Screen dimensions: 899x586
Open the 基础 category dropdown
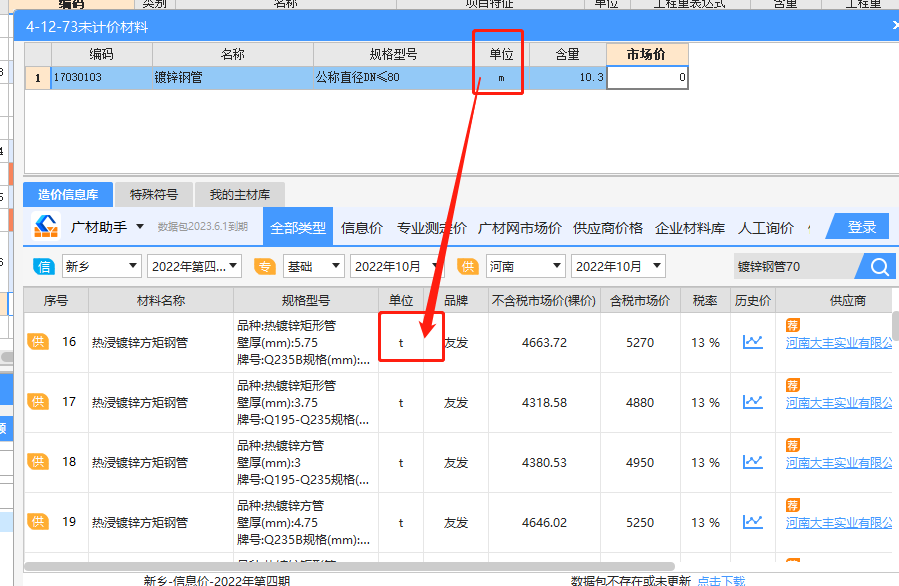click(313, 267)
